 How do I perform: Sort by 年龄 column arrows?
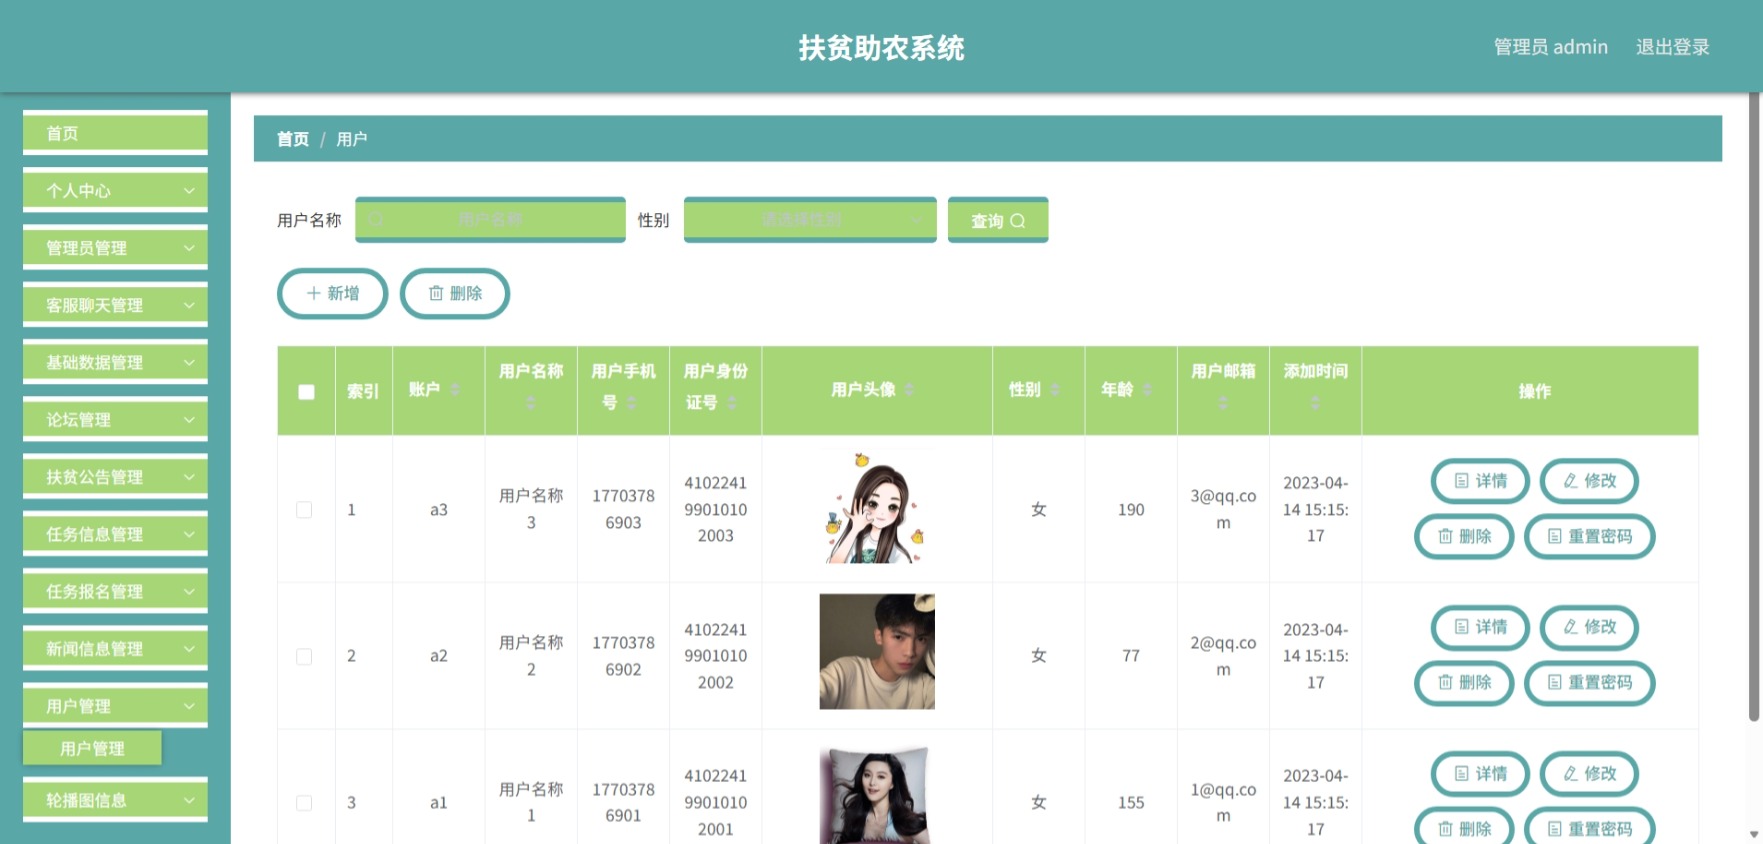[1147, 389]
